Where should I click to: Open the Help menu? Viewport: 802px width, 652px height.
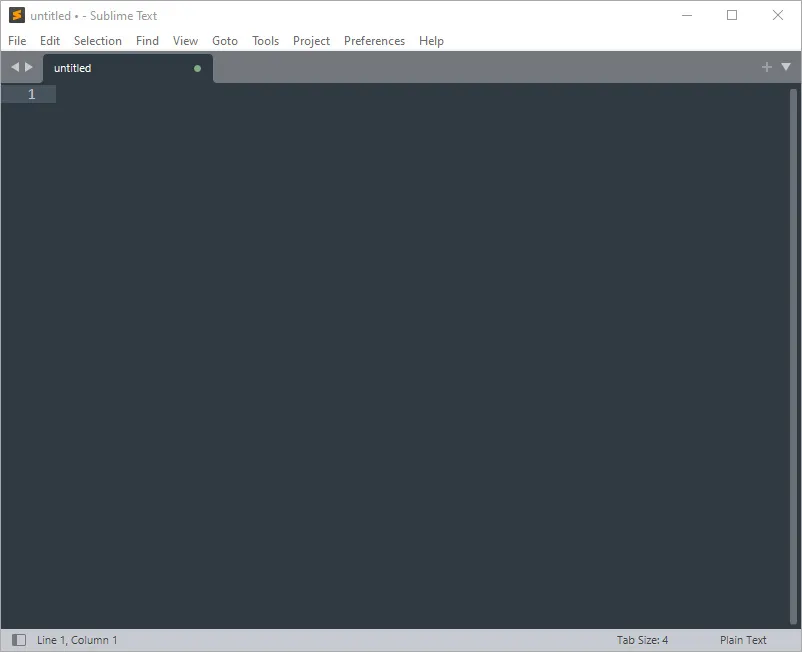431,41
